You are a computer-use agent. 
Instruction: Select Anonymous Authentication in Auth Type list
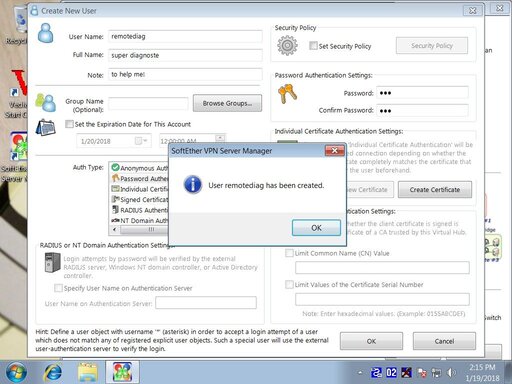tap(140, 168)
